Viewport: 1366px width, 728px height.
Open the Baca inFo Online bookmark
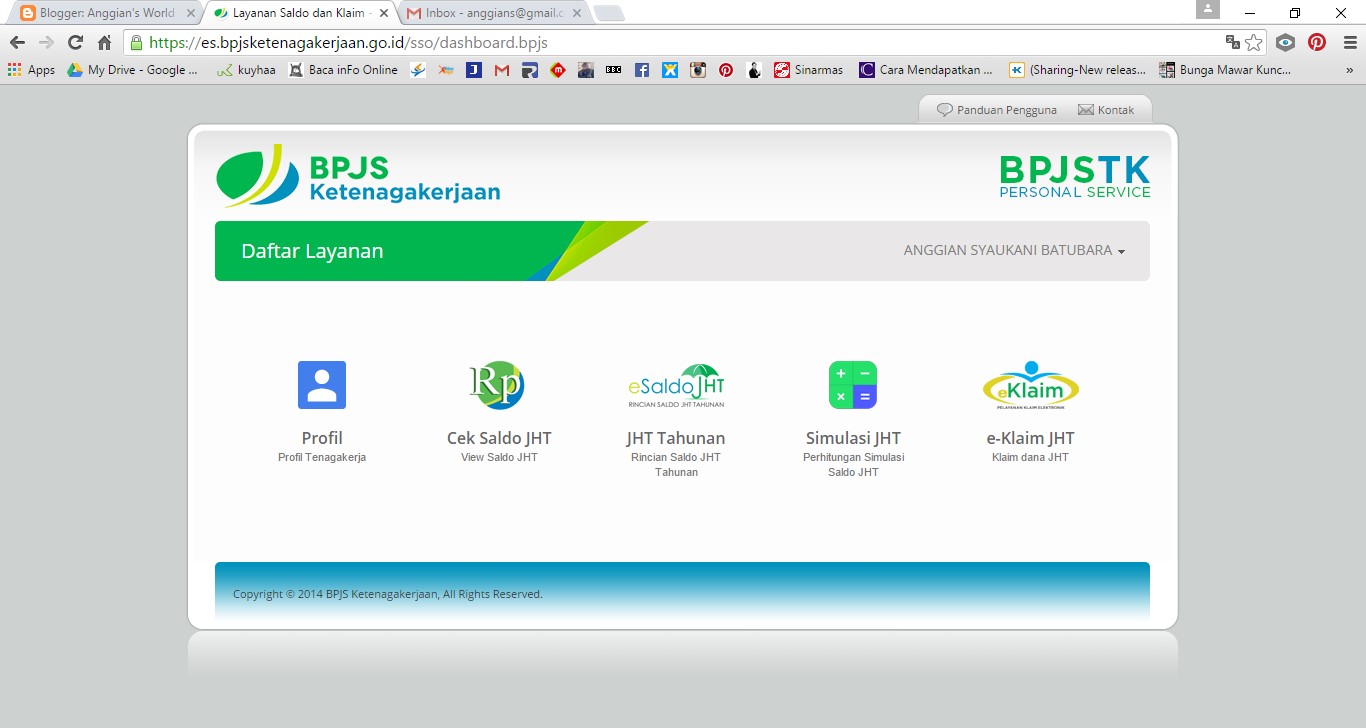point(343,70)
